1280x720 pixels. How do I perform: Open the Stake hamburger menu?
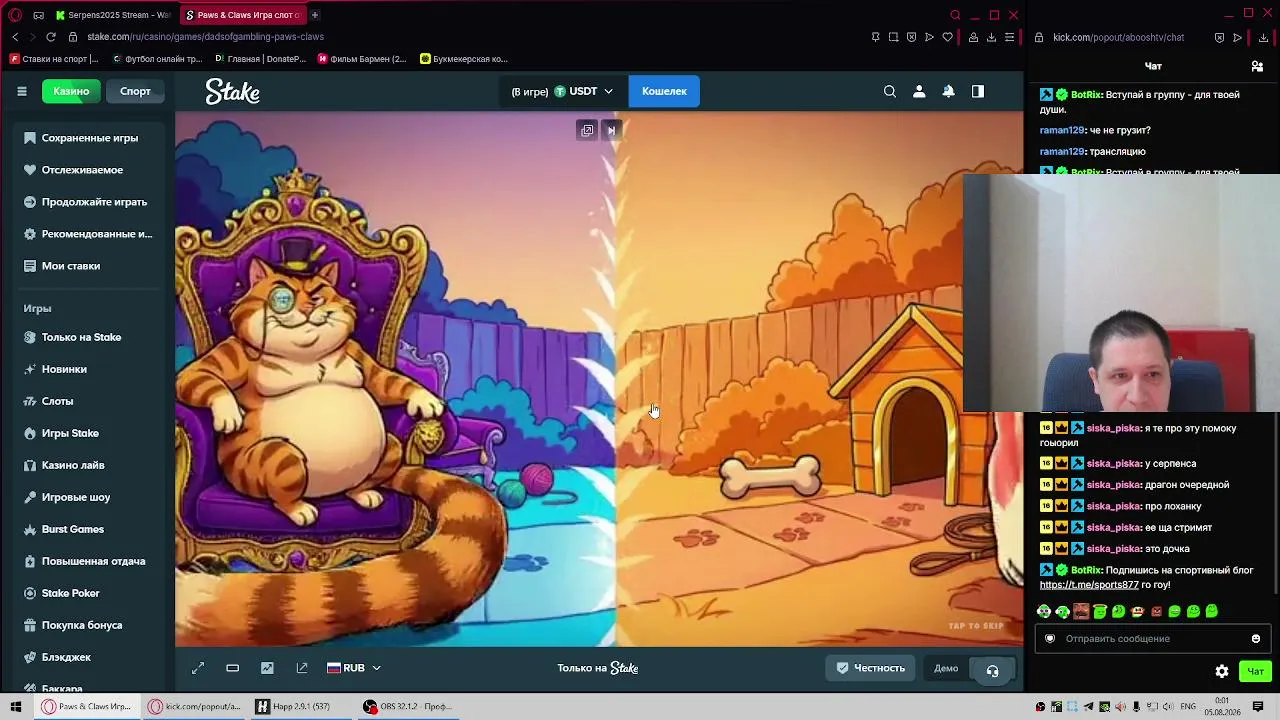[21, 91]
